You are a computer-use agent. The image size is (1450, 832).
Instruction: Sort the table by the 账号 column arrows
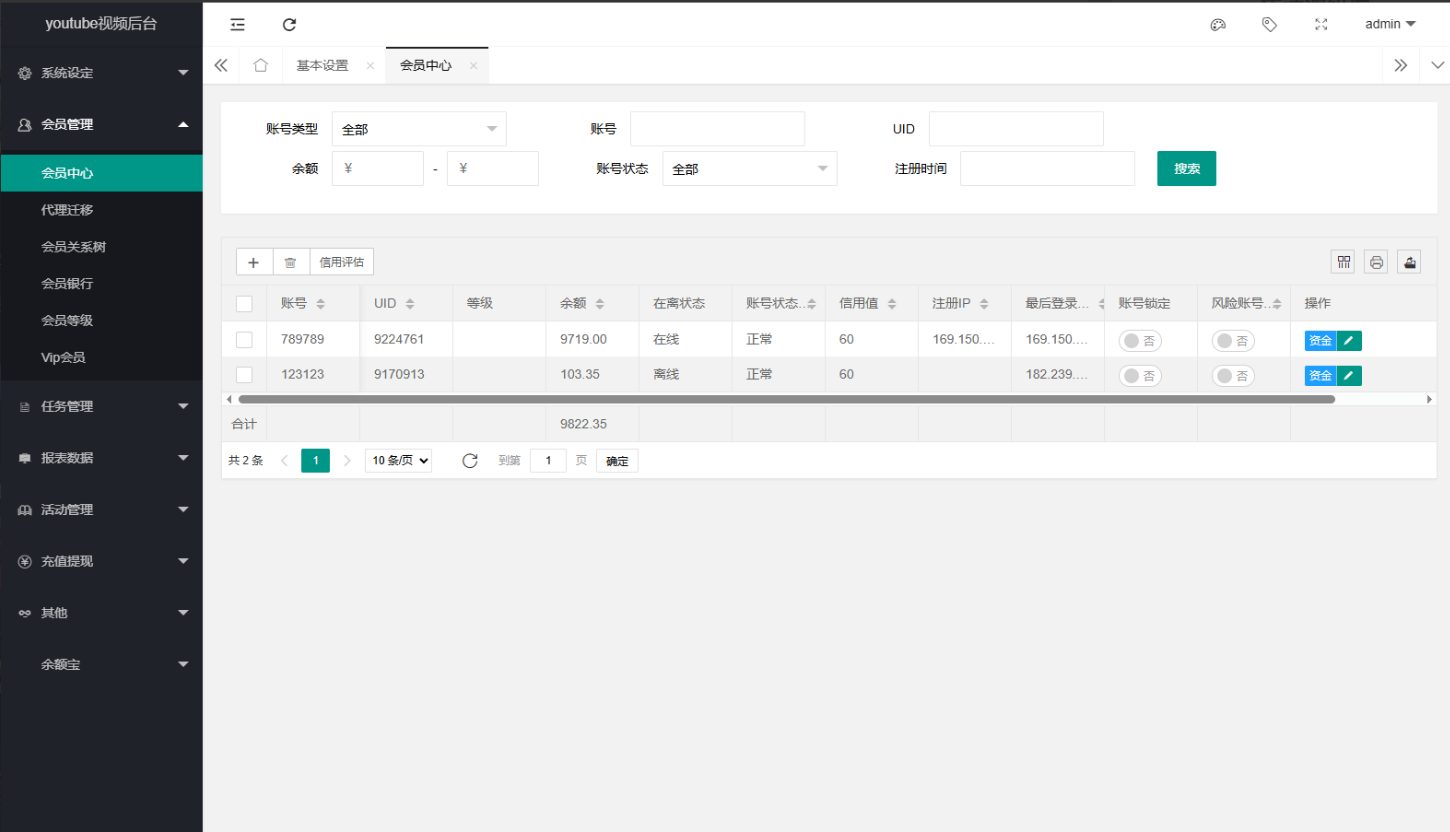[x=320, y=304]
